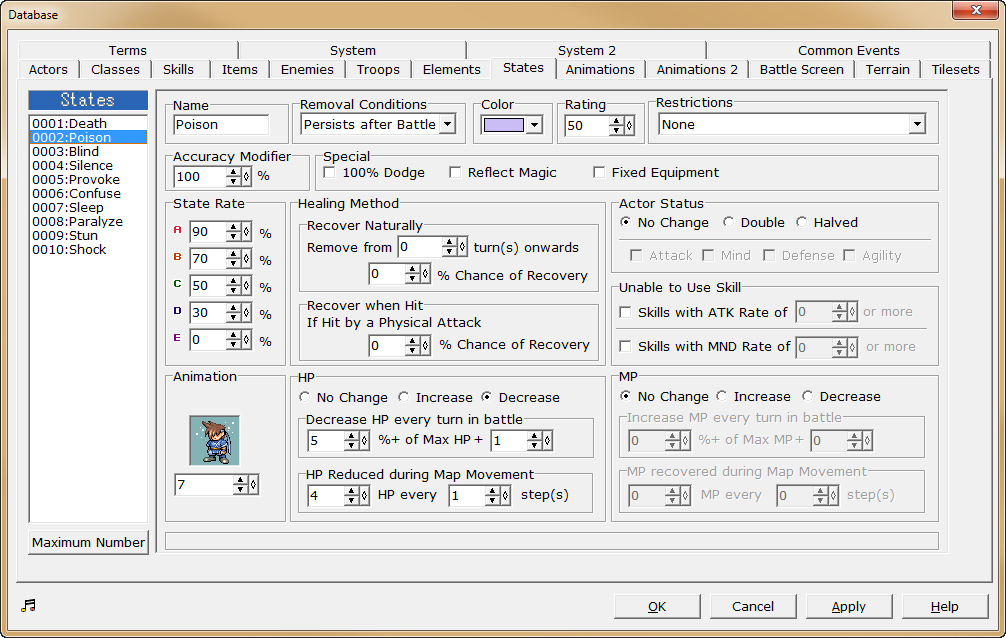Screen dimensions: 1006x638
Task: Click the Maximum Number button
Action: pyautogui.click(x=88, y=541)
